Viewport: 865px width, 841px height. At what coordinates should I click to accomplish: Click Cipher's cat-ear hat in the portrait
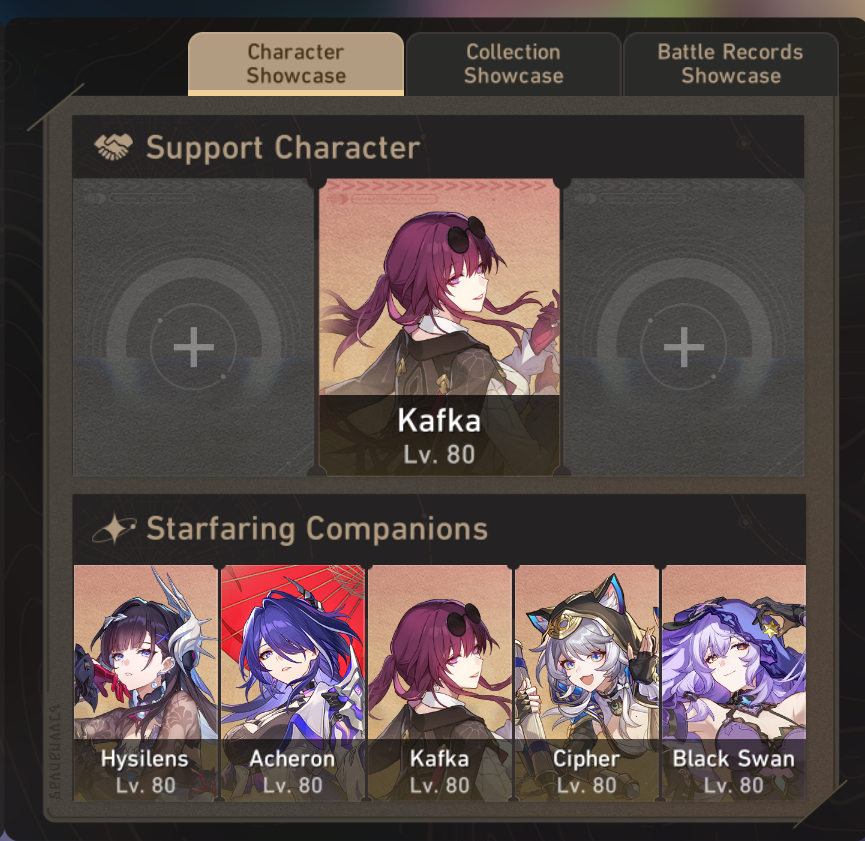point(579,608)
